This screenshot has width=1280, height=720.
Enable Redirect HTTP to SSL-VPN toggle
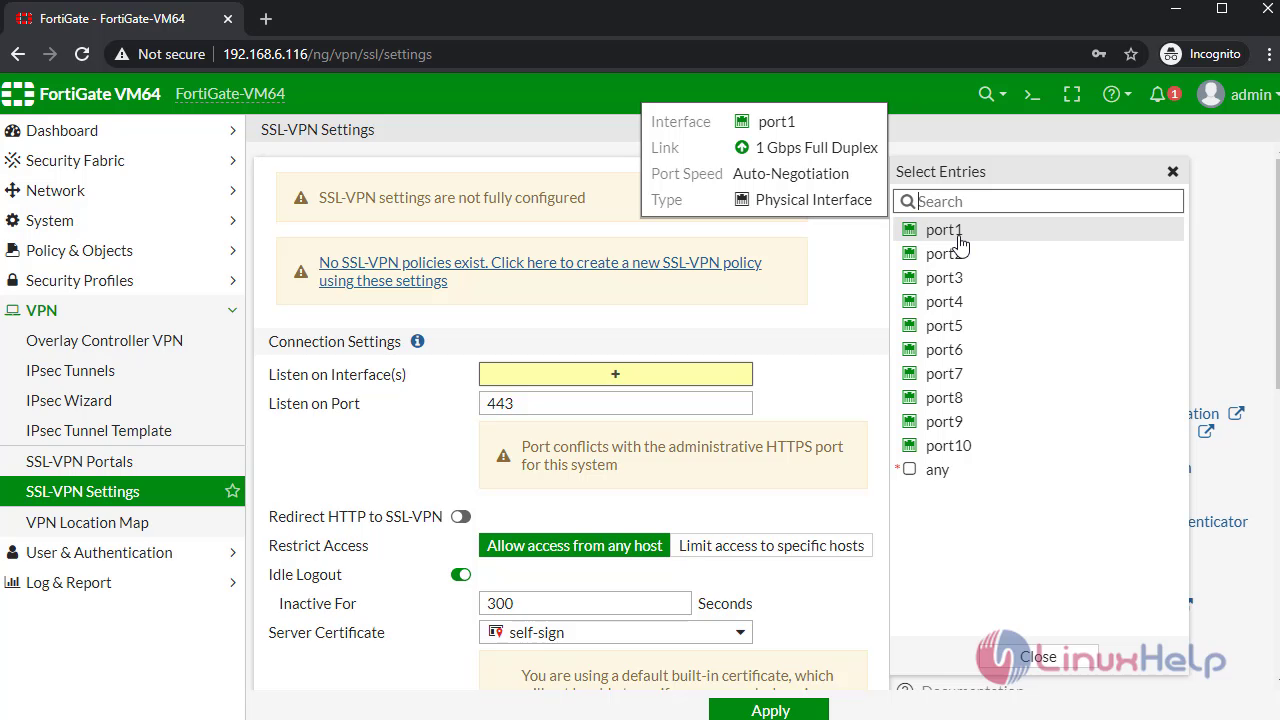460,517
